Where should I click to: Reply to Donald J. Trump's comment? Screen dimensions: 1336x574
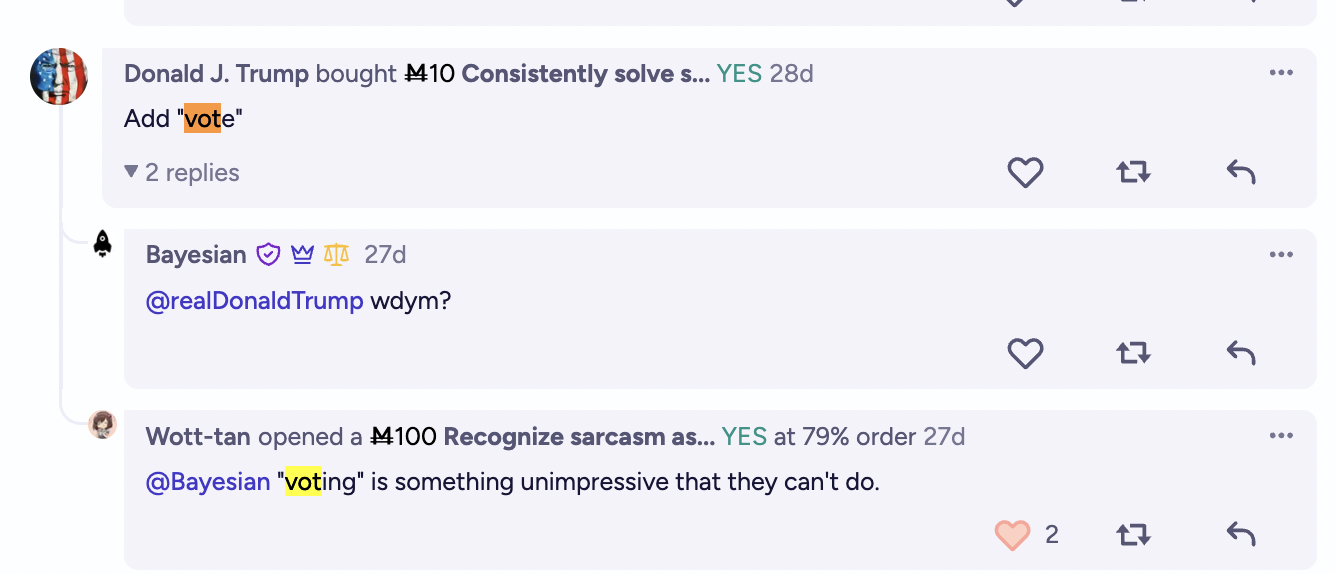coord(1241,173)
